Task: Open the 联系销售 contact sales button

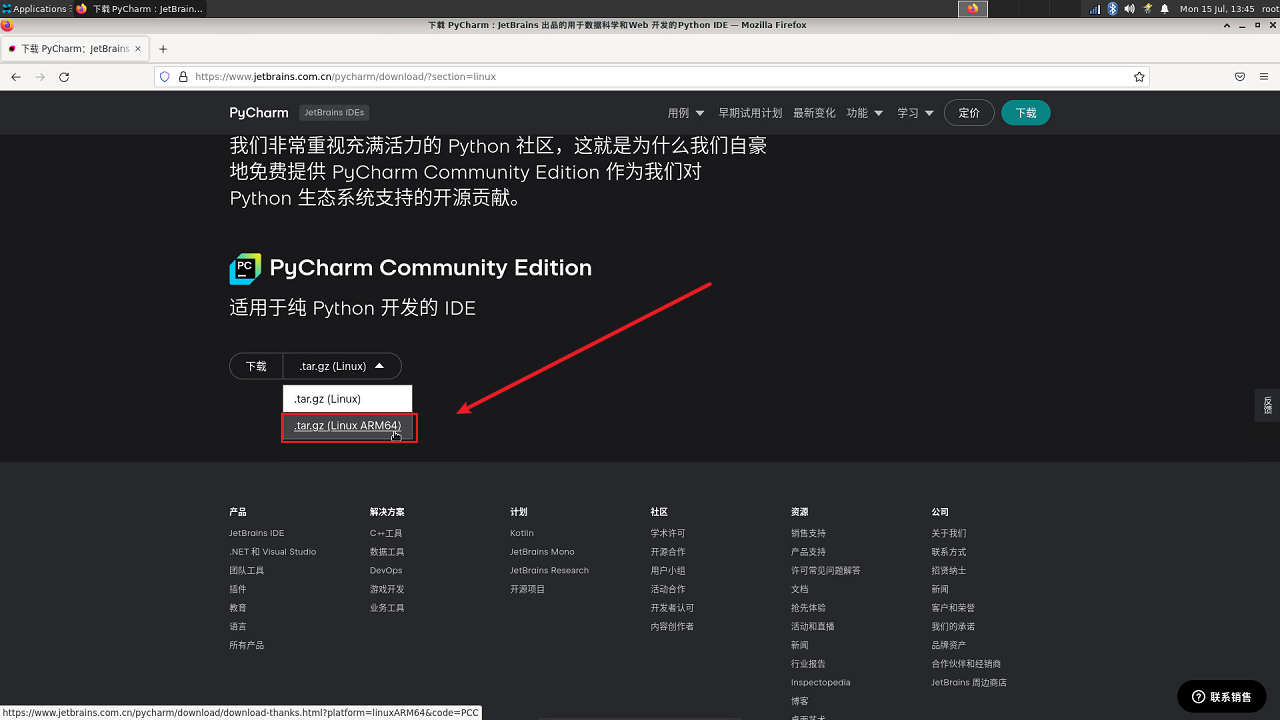Action: (1222, 697)
